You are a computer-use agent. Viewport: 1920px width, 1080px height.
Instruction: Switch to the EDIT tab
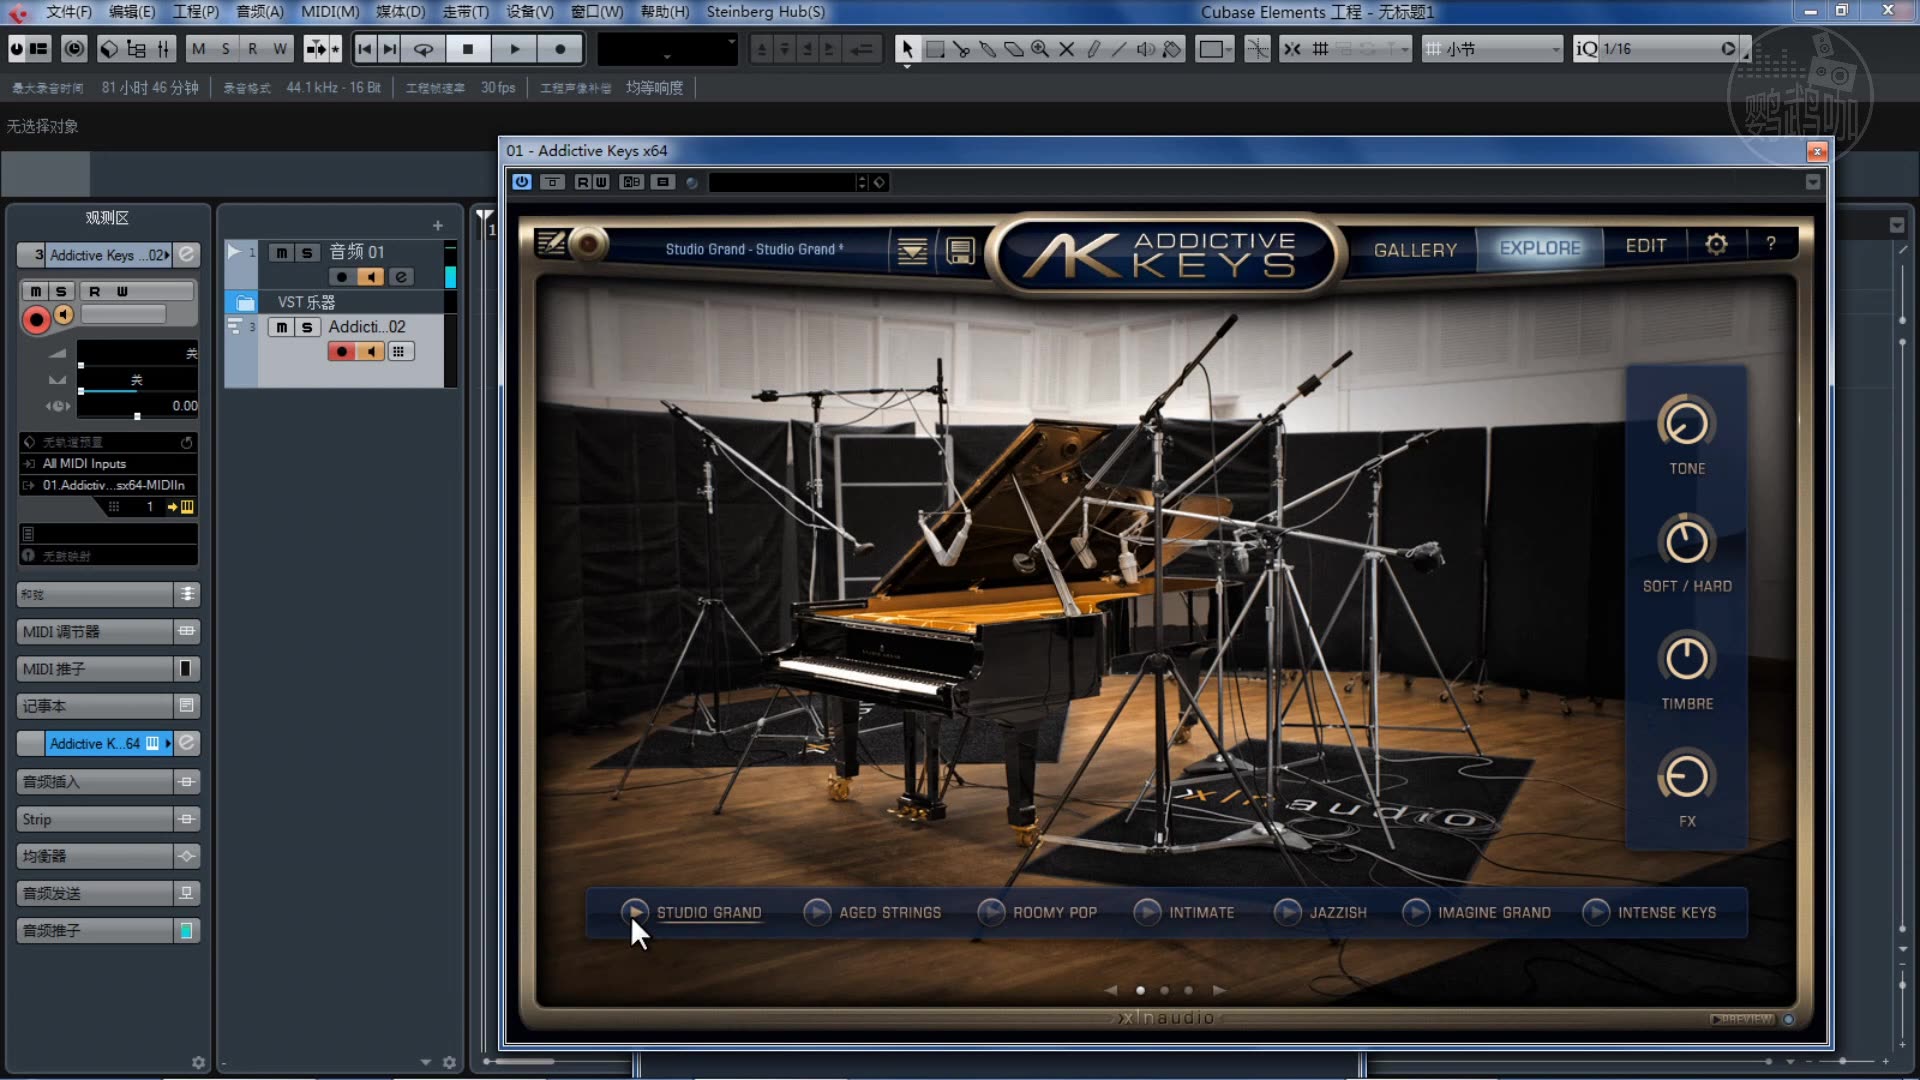coord(1645,246)
